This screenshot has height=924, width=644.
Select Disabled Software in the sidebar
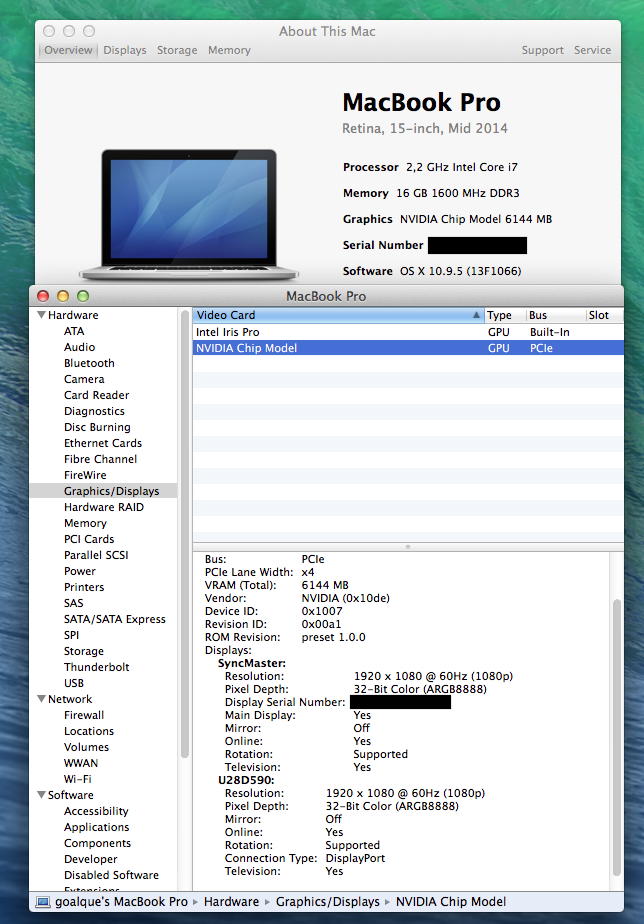pyautogui.click(x=111, y=875)
